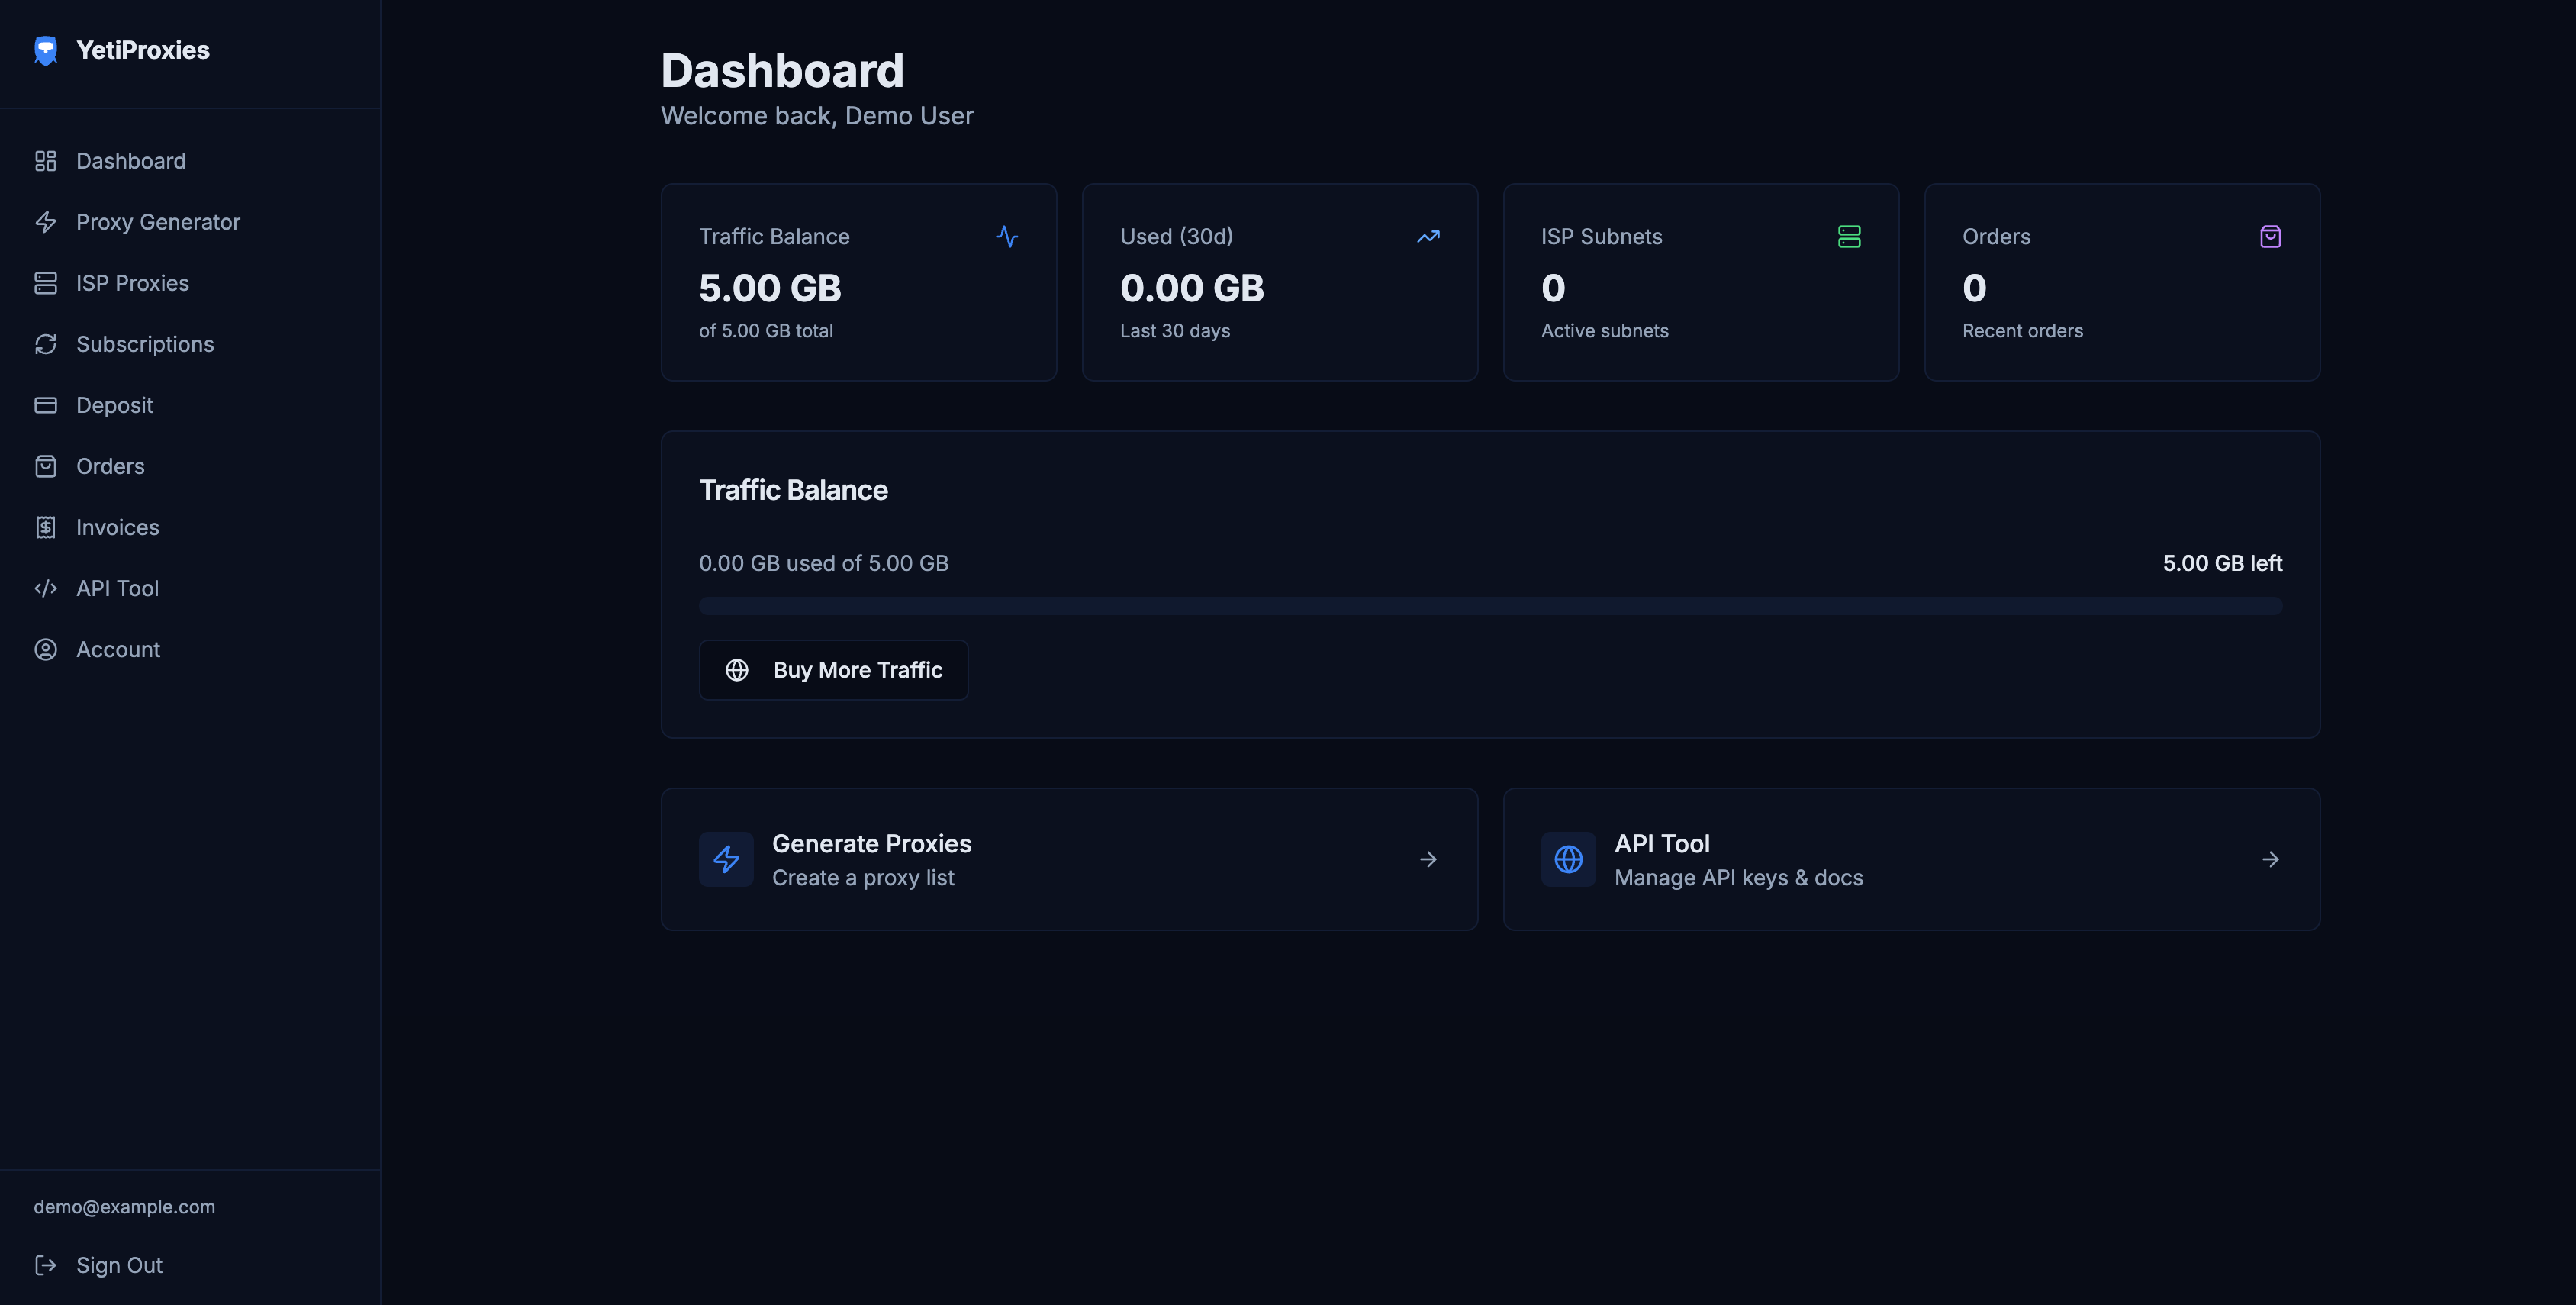Click the ISP Proxies server icon
The image size is (2576, 1305).
click(46, 283)
